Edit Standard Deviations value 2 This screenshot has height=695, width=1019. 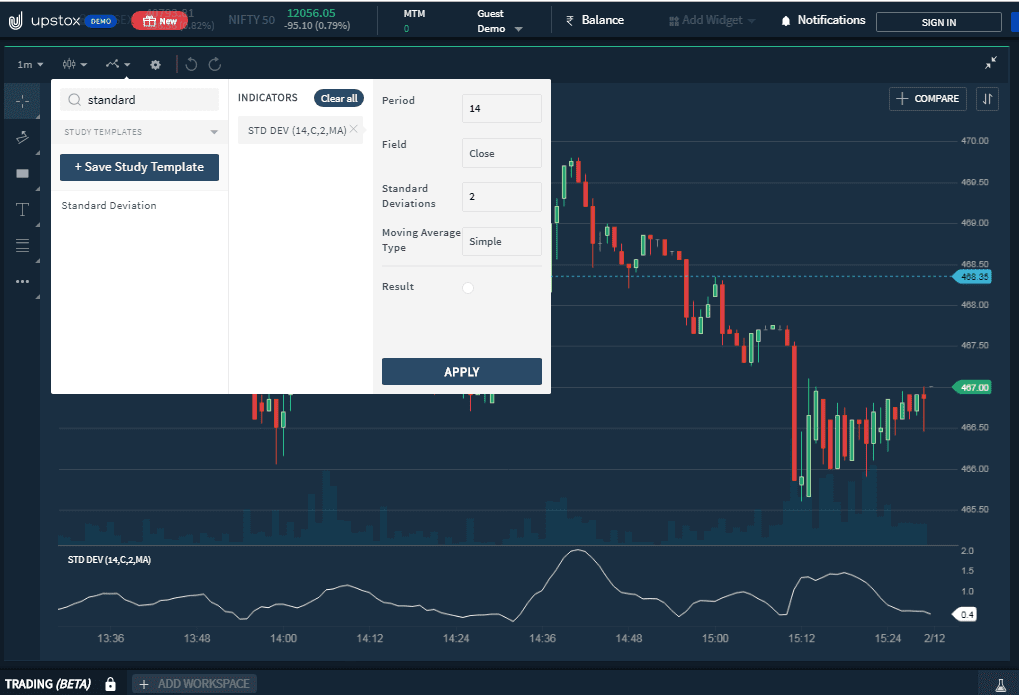coord(501,197)
